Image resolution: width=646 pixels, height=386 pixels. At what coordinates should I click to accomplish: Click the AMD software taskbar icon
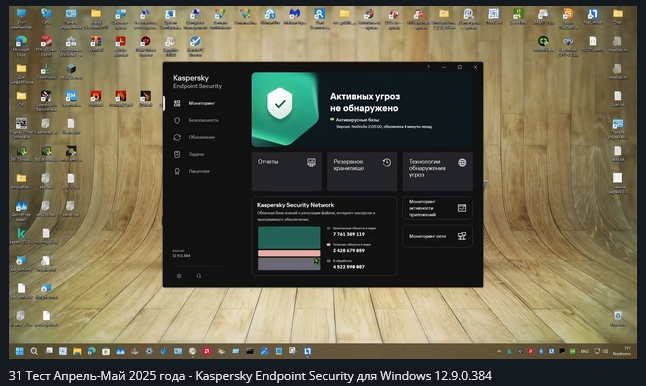click(x=207, y=351)
